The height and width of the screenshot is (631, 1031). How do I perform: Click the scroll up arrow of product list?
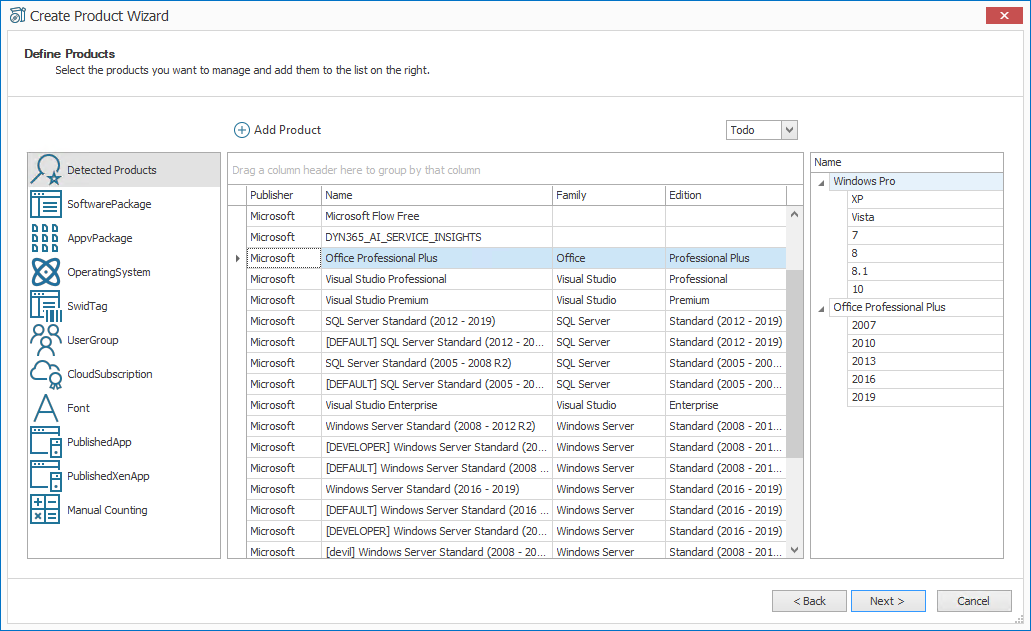pos(794,214)
